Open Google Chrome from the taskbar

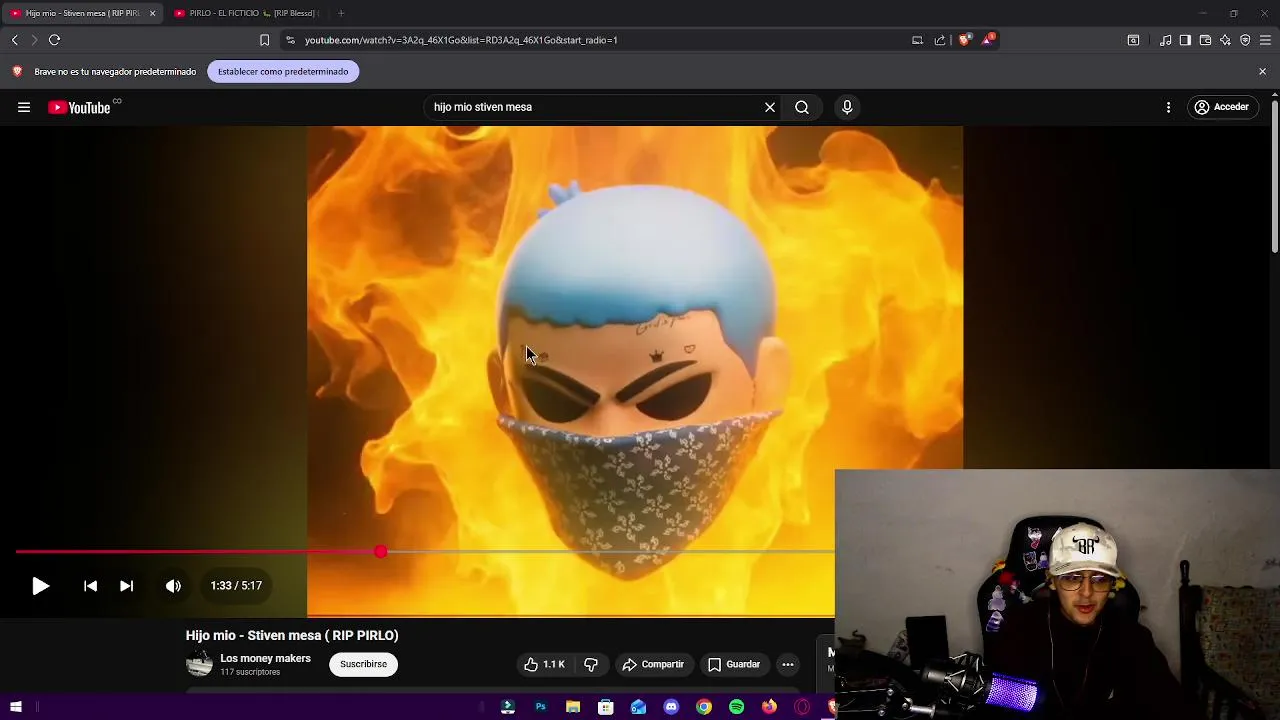tap(704, 707)
